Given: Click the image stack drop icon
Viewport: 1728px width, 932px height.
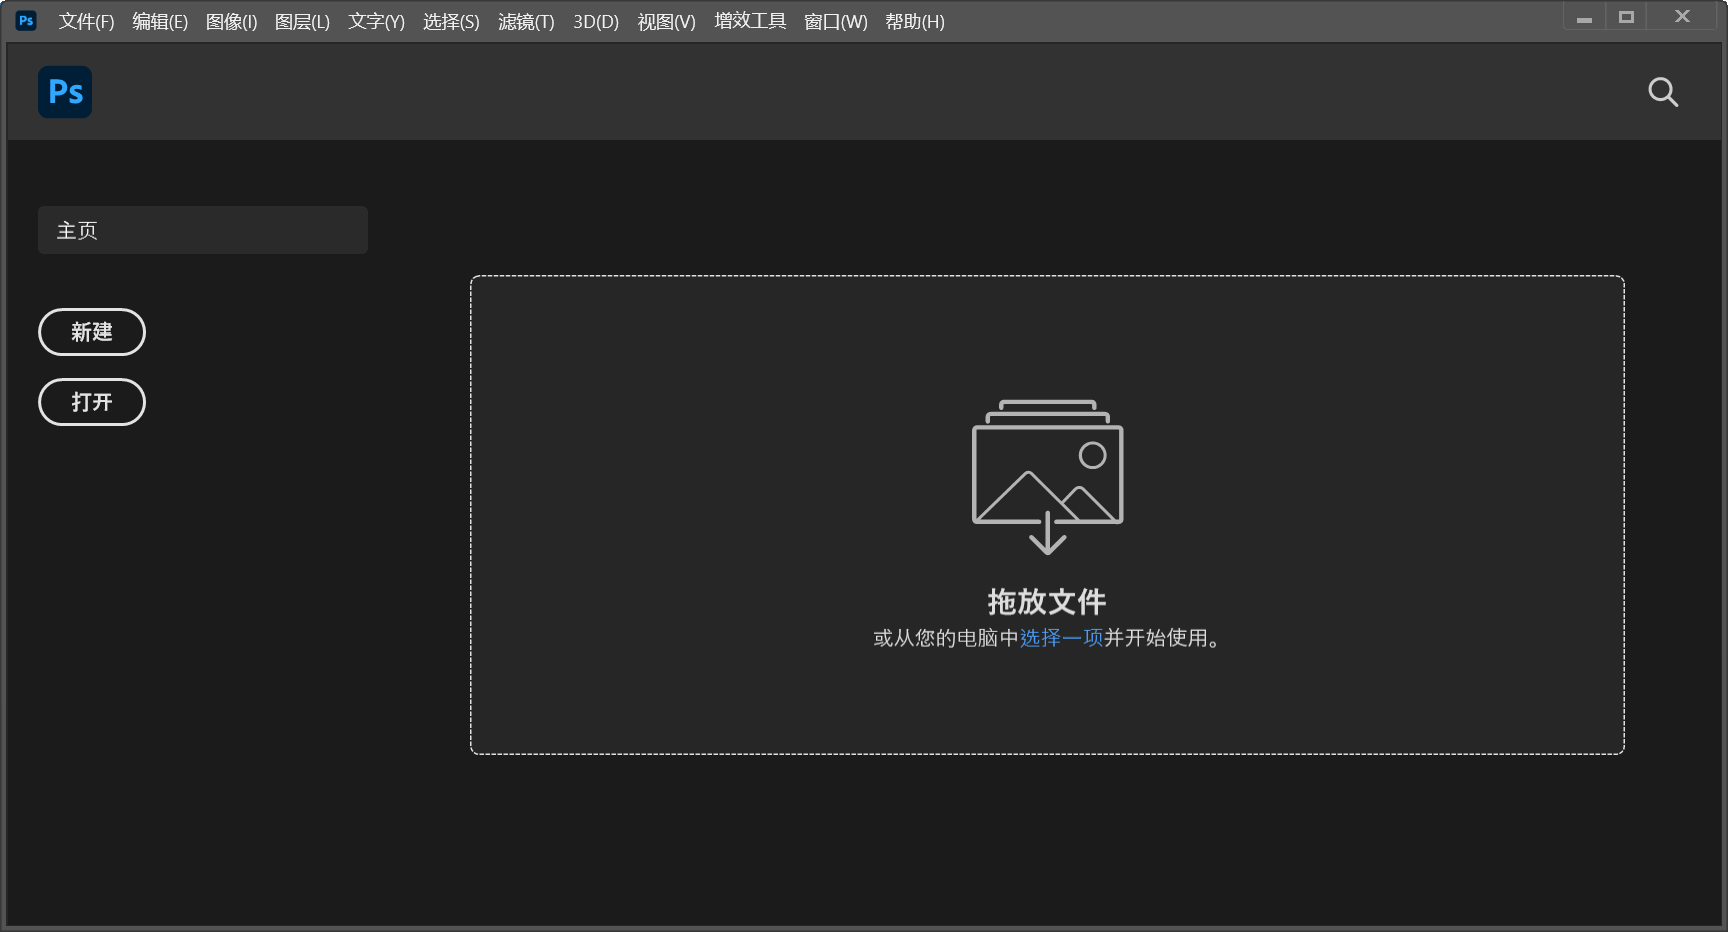Looking at the screenshot, I should tap(1047, 477).
